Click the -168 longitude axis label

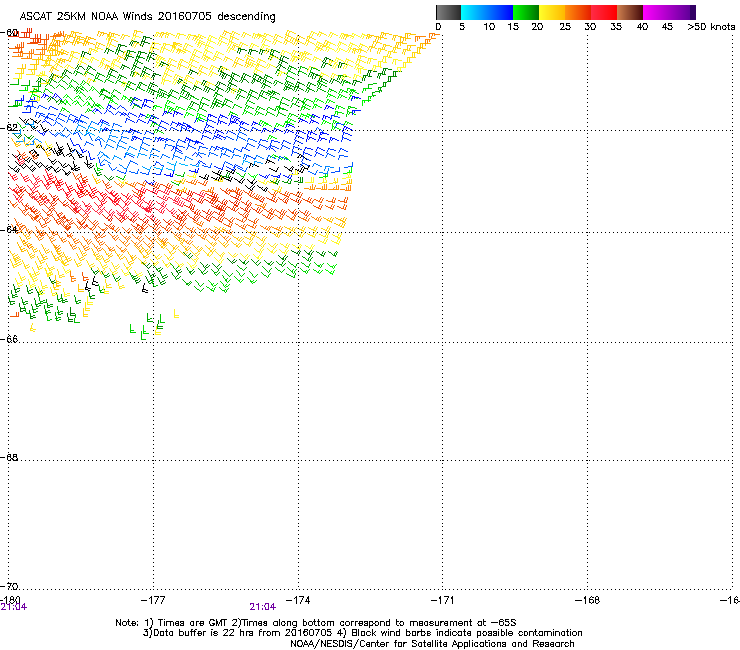[x=588, y=600]
